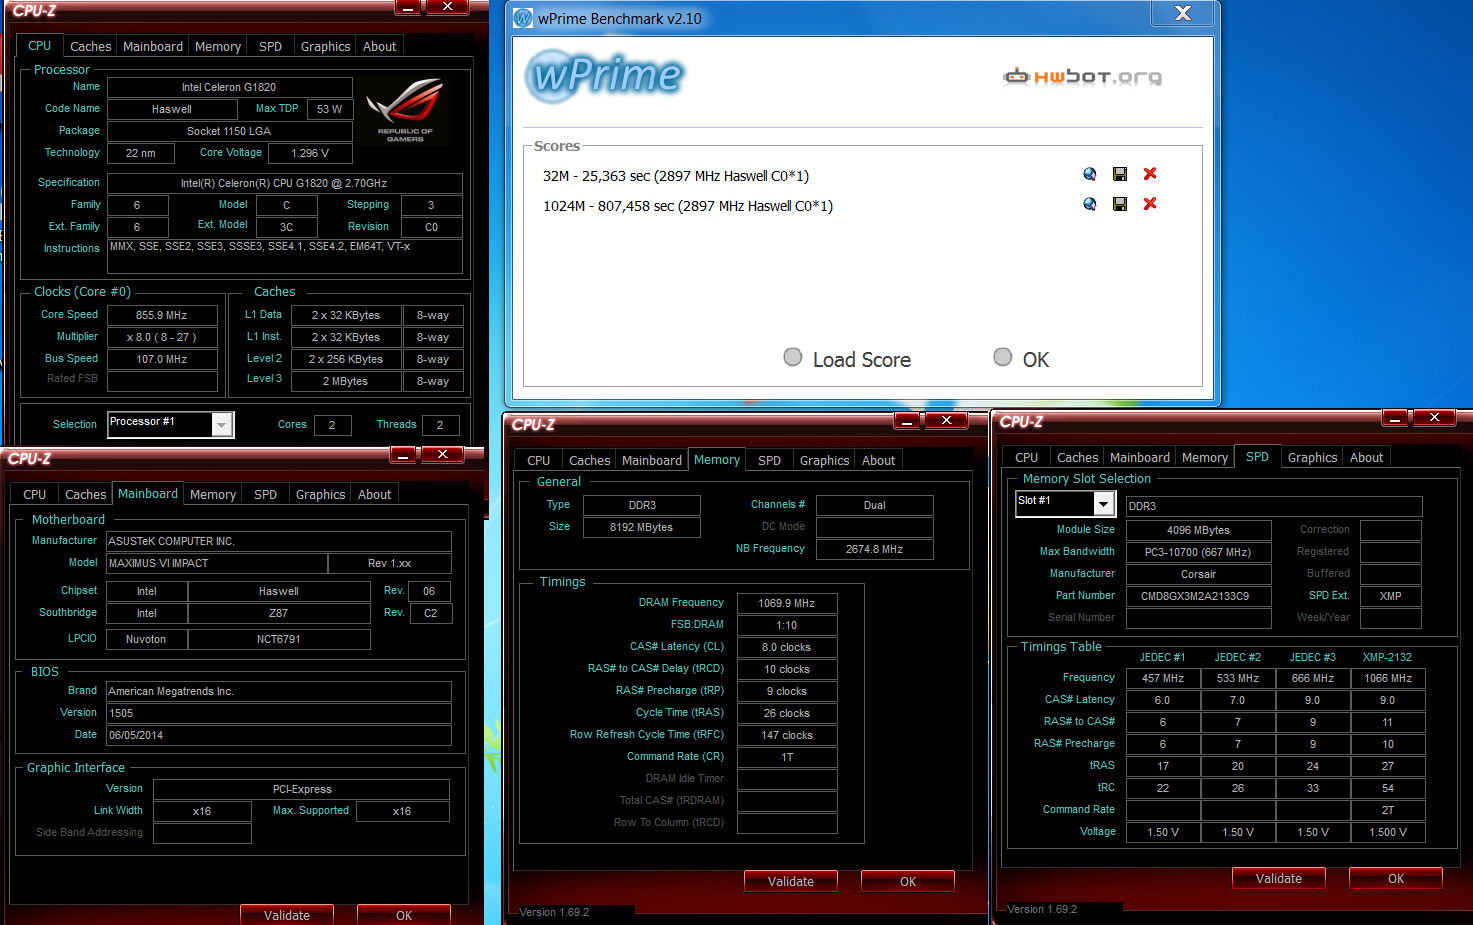Click the motherboard model MAXIMUS VI IMPACT

point(217,564)
